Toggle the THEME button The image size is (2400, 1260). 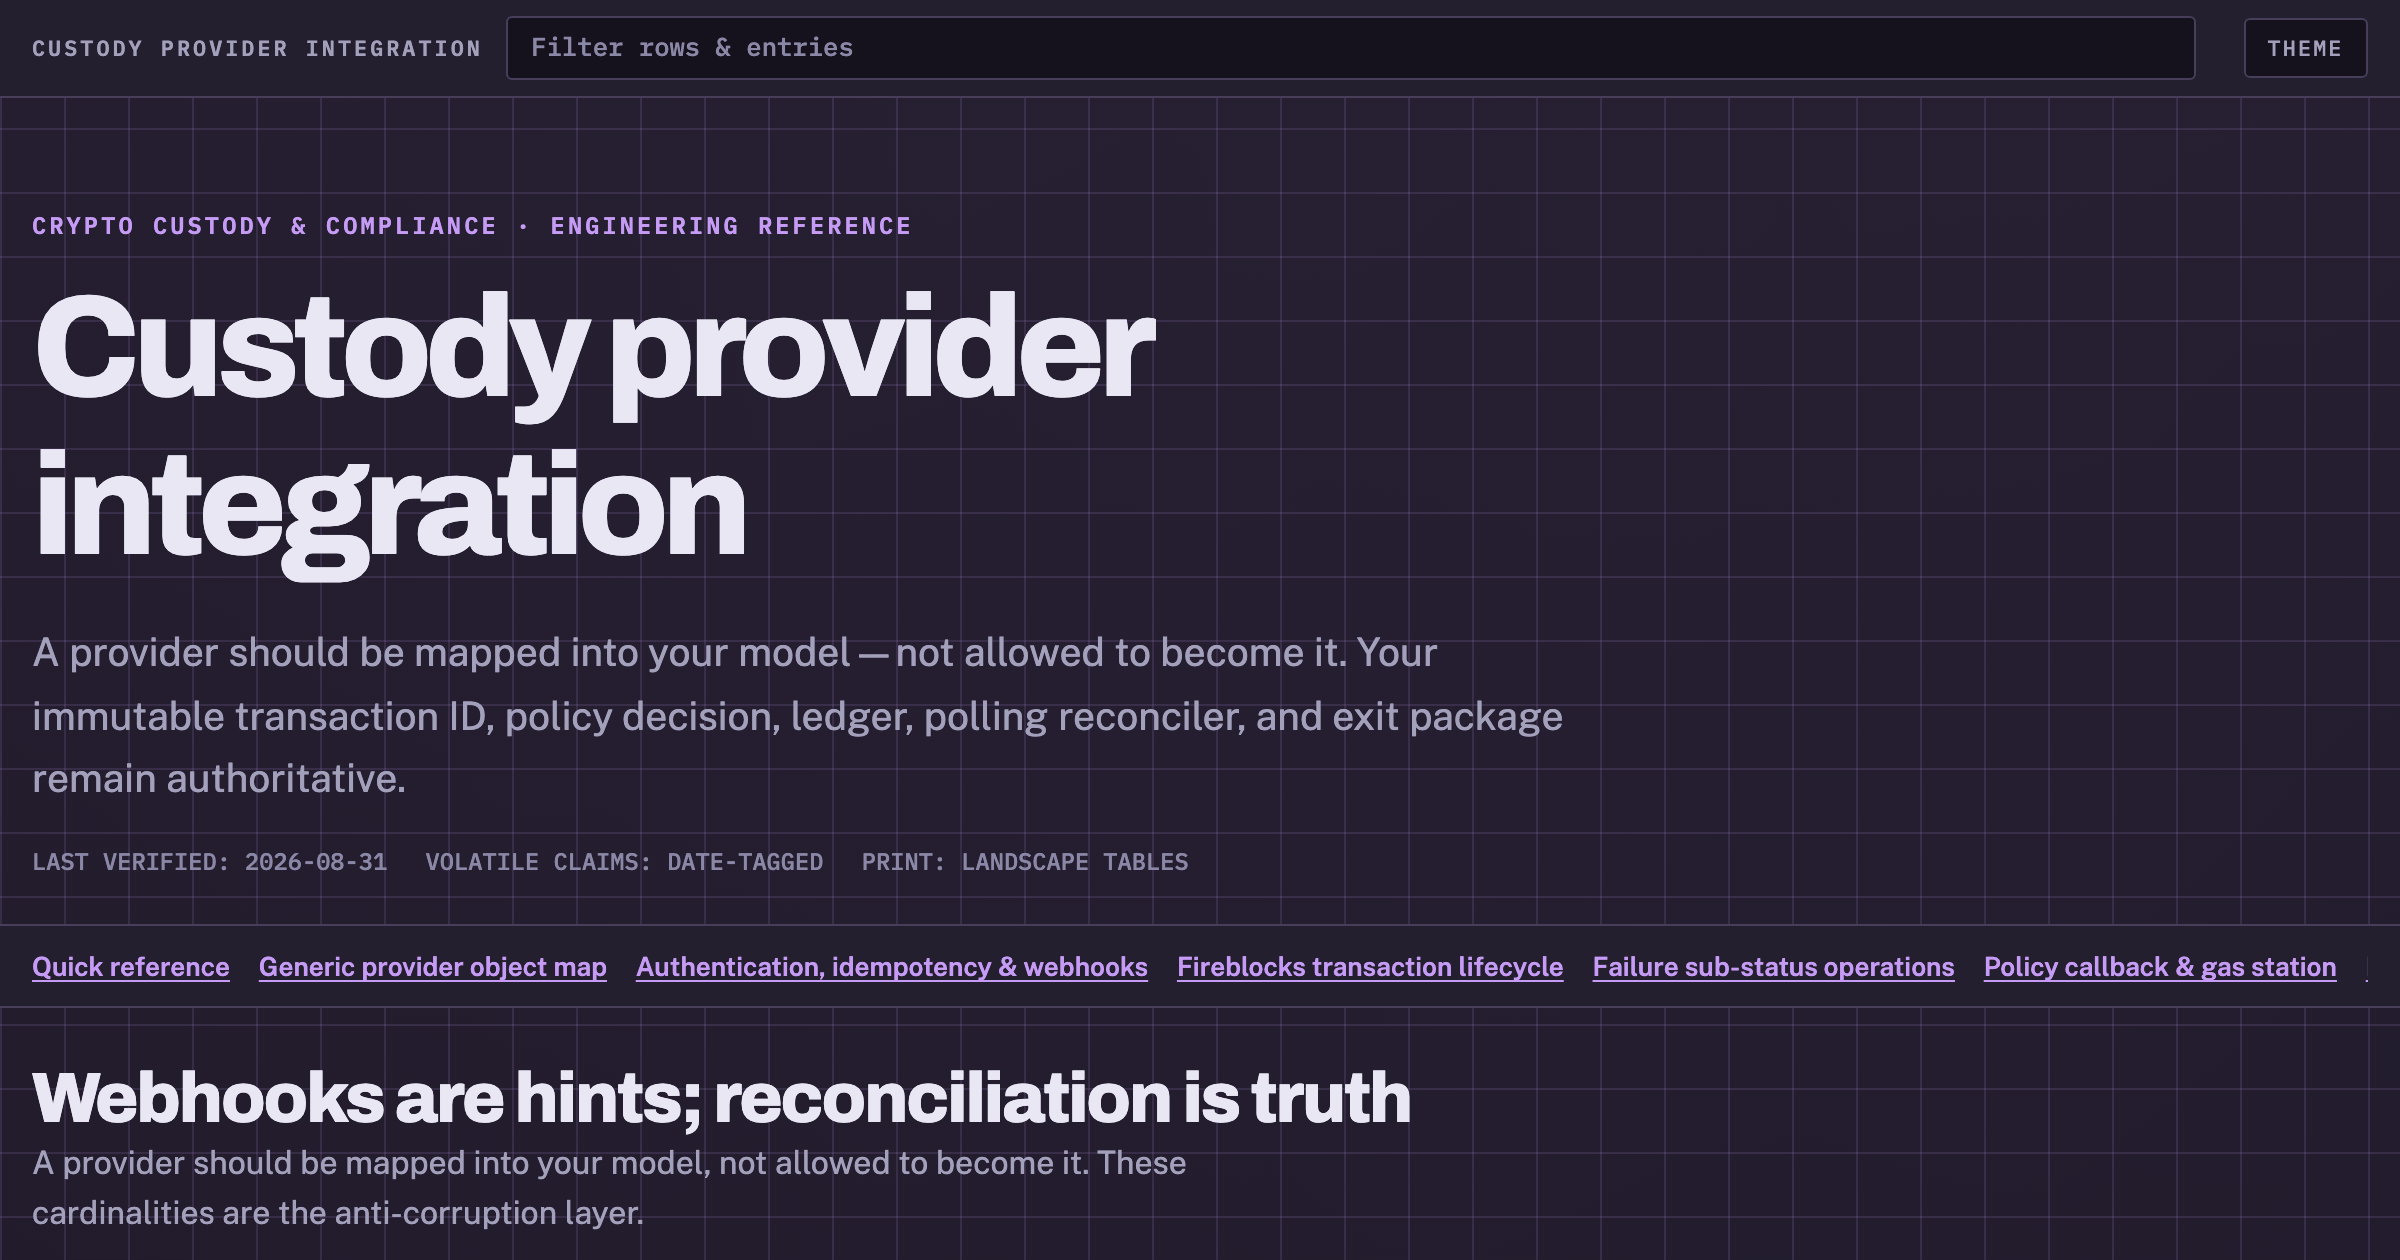click(x=2305, y=48)
